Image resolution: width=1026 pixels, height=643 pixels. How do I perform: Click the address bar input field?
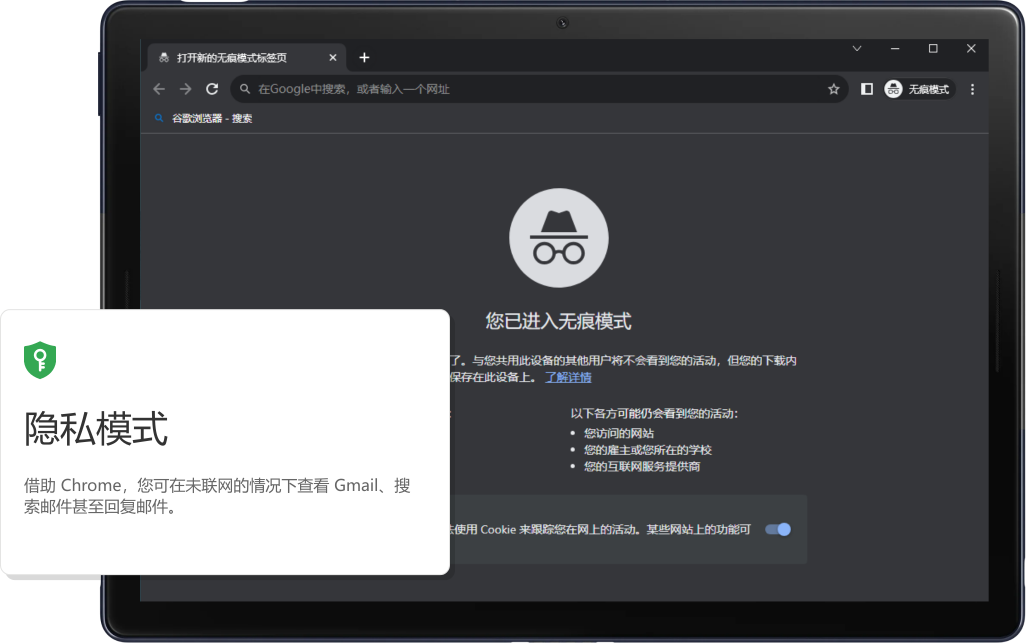click(539, 89)
